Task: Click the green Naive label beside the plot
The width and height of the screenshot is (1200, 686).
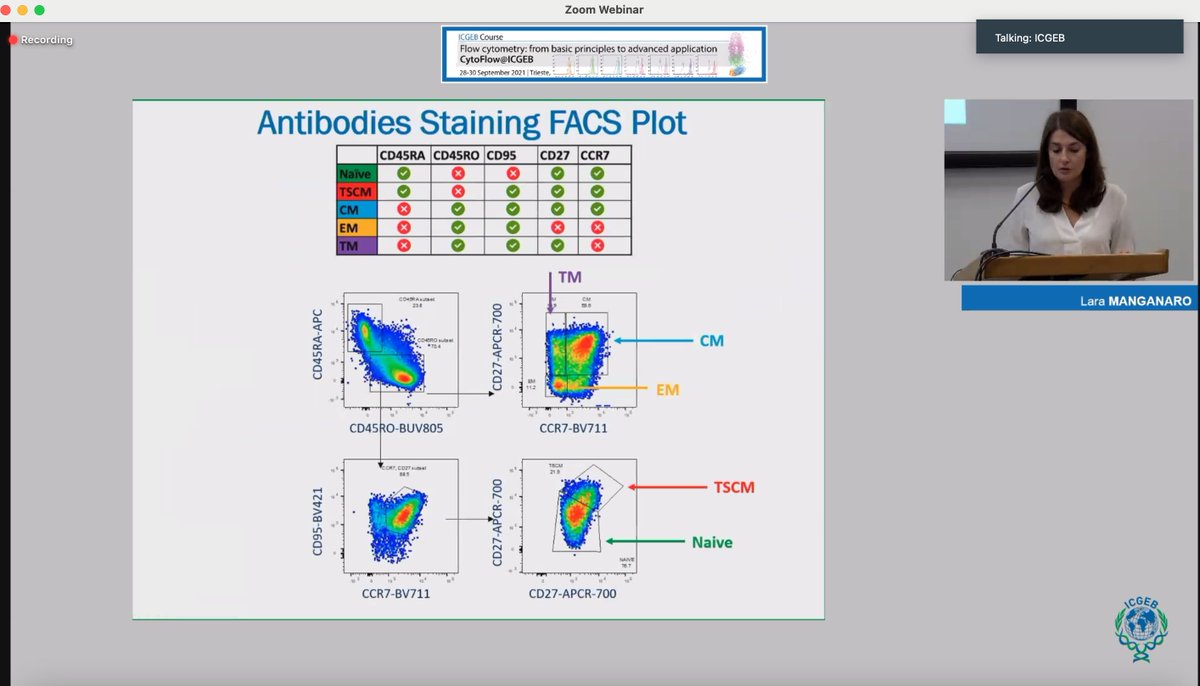Action: pyautogui.click(x=712, y=542)
